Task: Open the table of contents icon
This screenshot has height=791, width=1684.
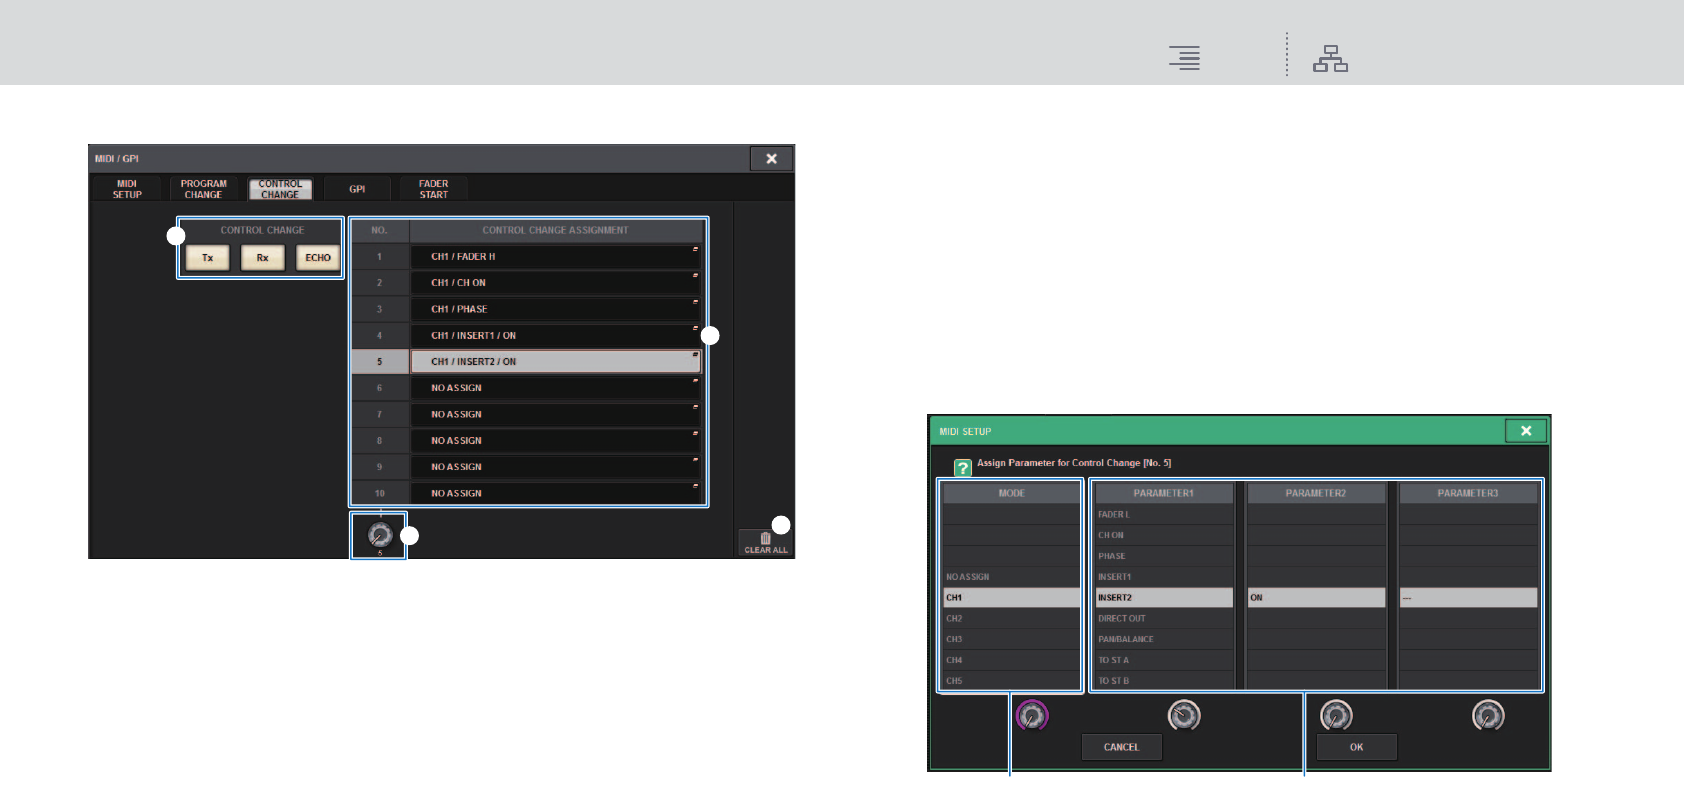Action: 1185,58
